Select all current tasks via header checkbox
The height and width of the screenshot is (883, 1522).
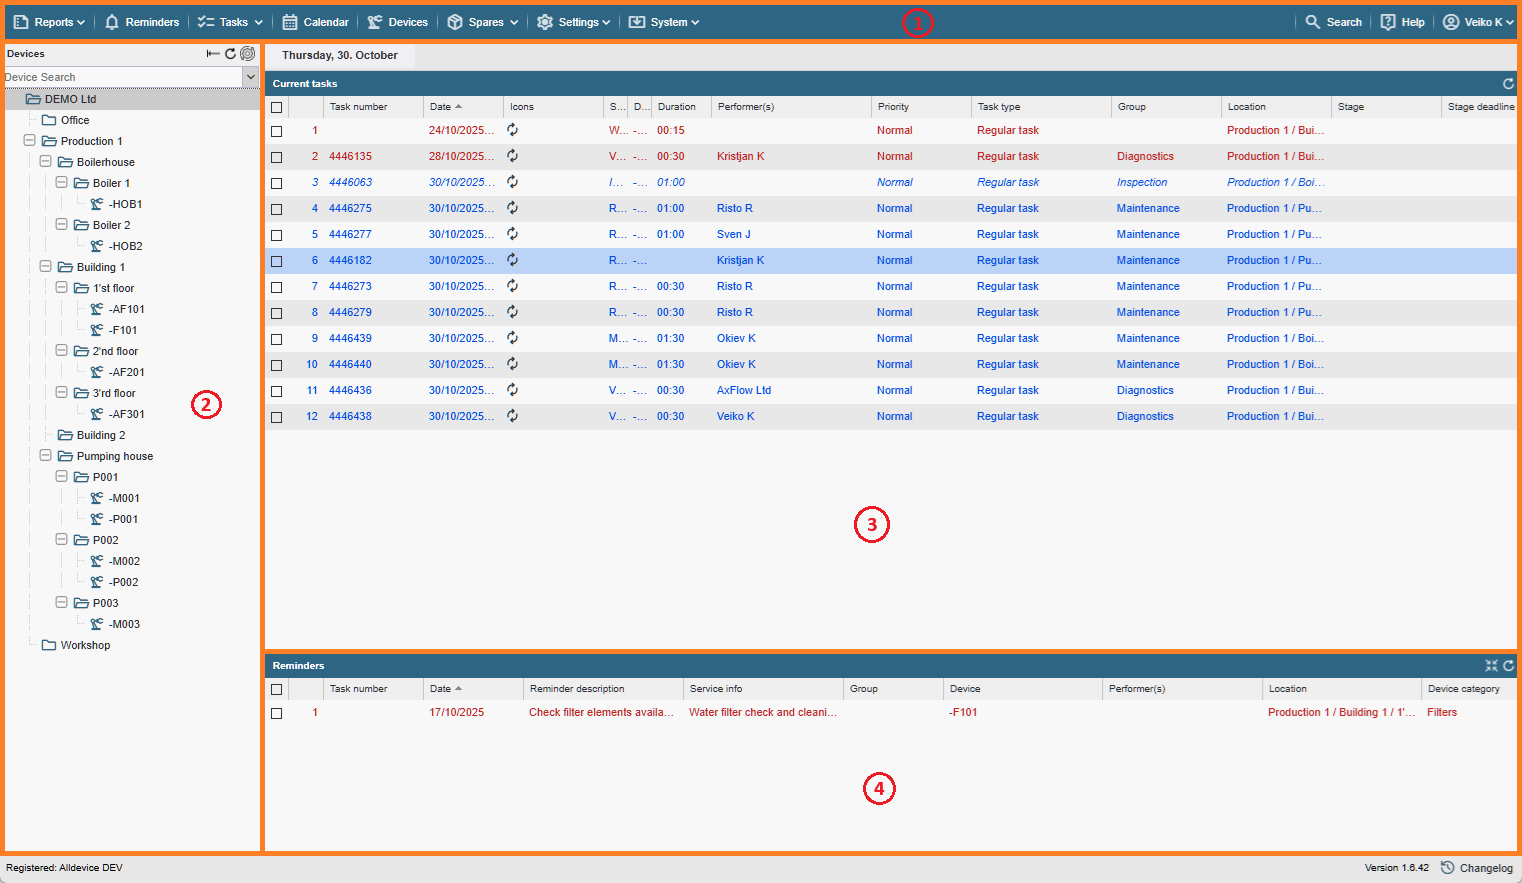tap(277, 107)
